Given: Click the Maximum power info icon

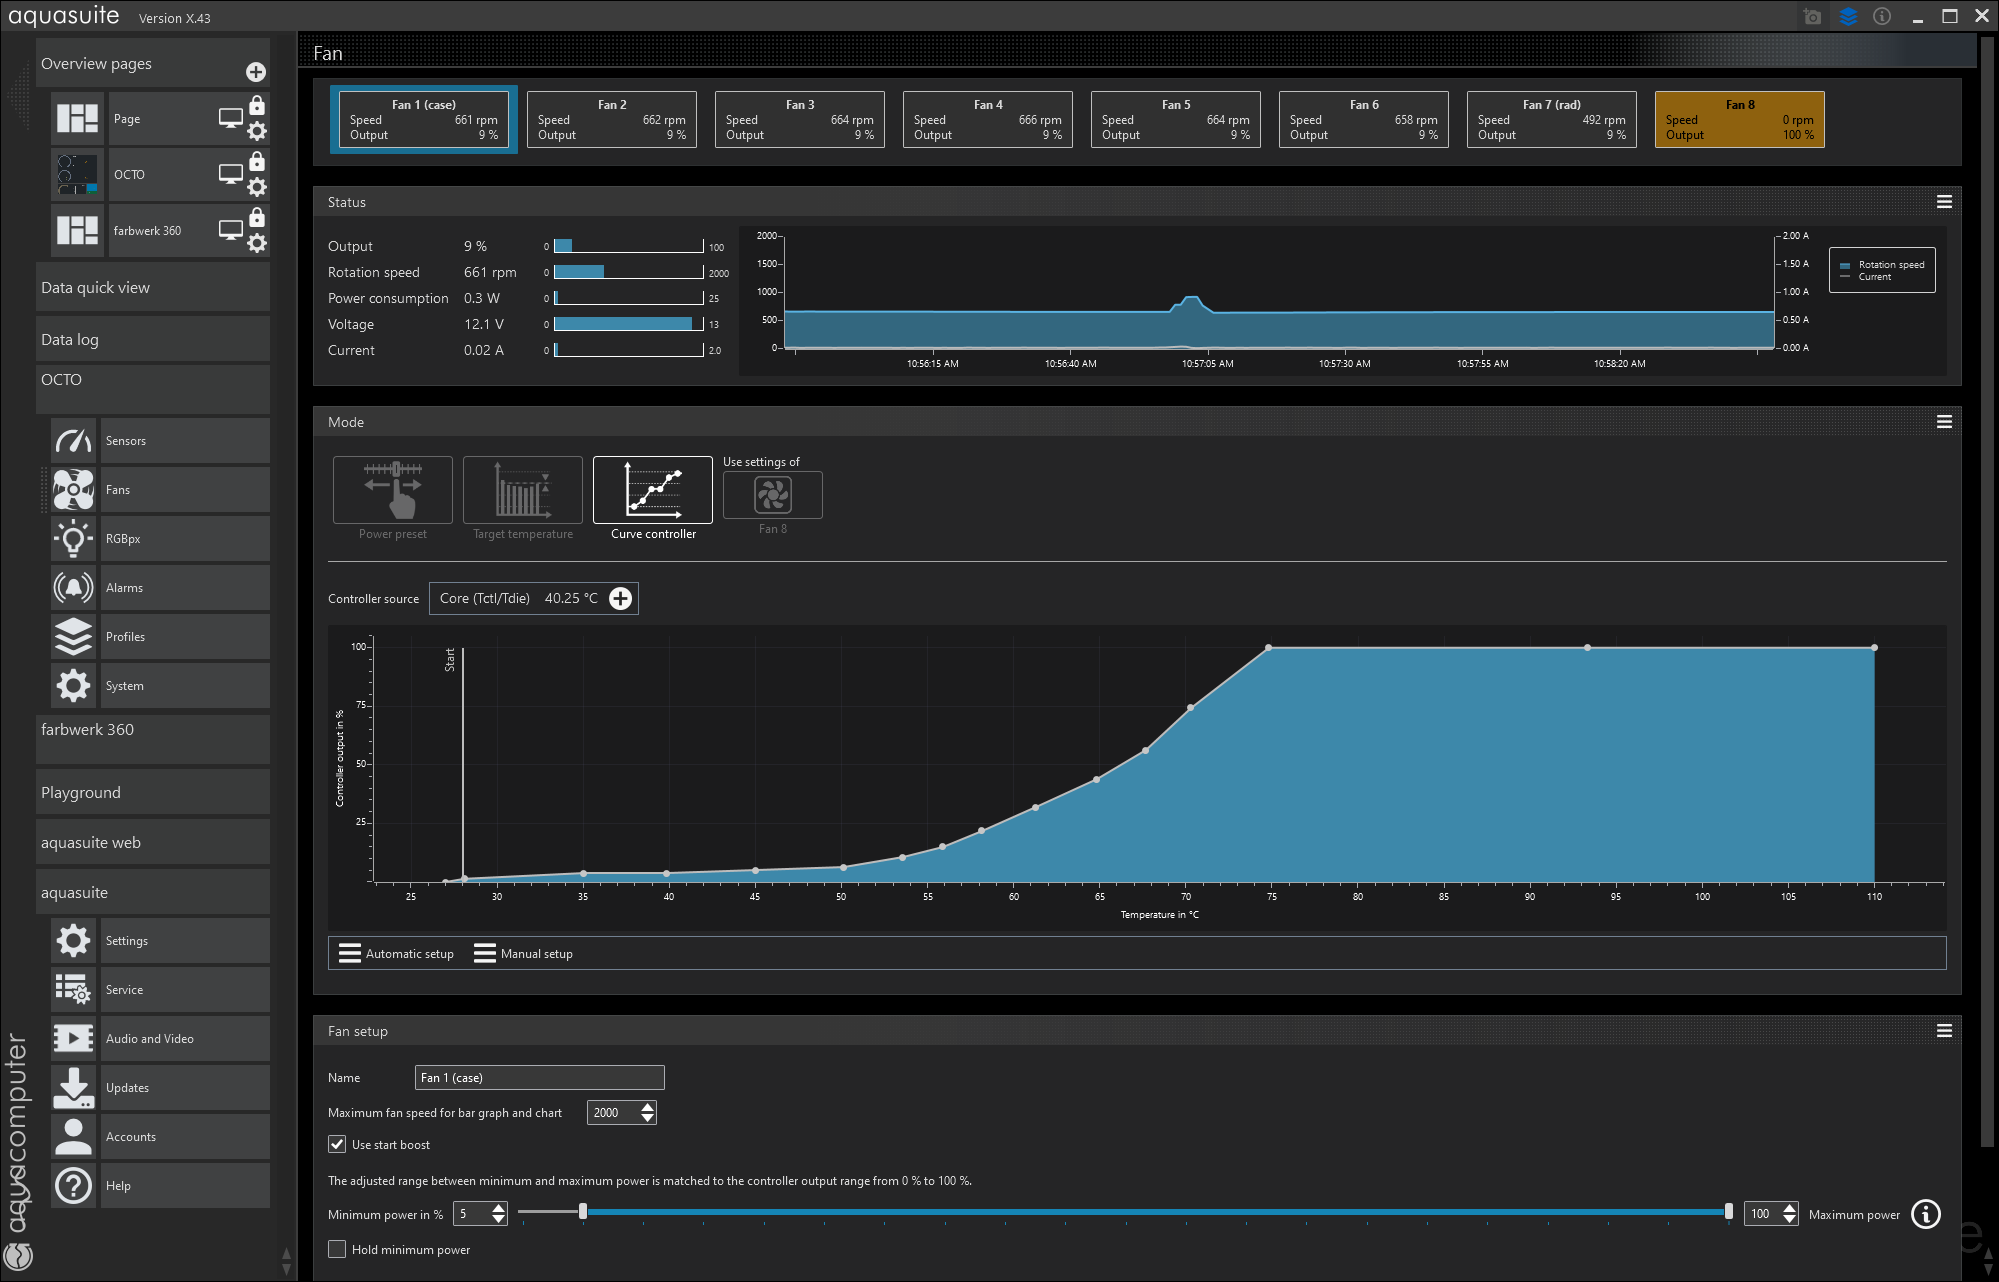Looking at the screenshot, I should (1925, 1214).
